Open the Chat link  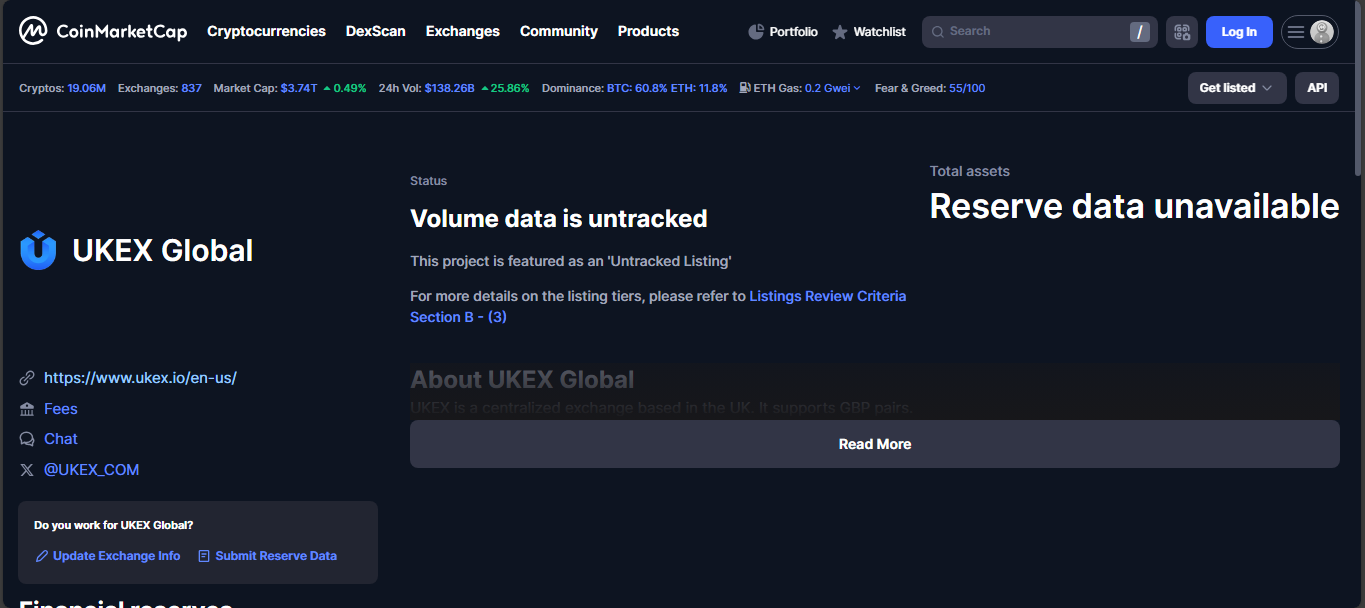click(61, 439)
